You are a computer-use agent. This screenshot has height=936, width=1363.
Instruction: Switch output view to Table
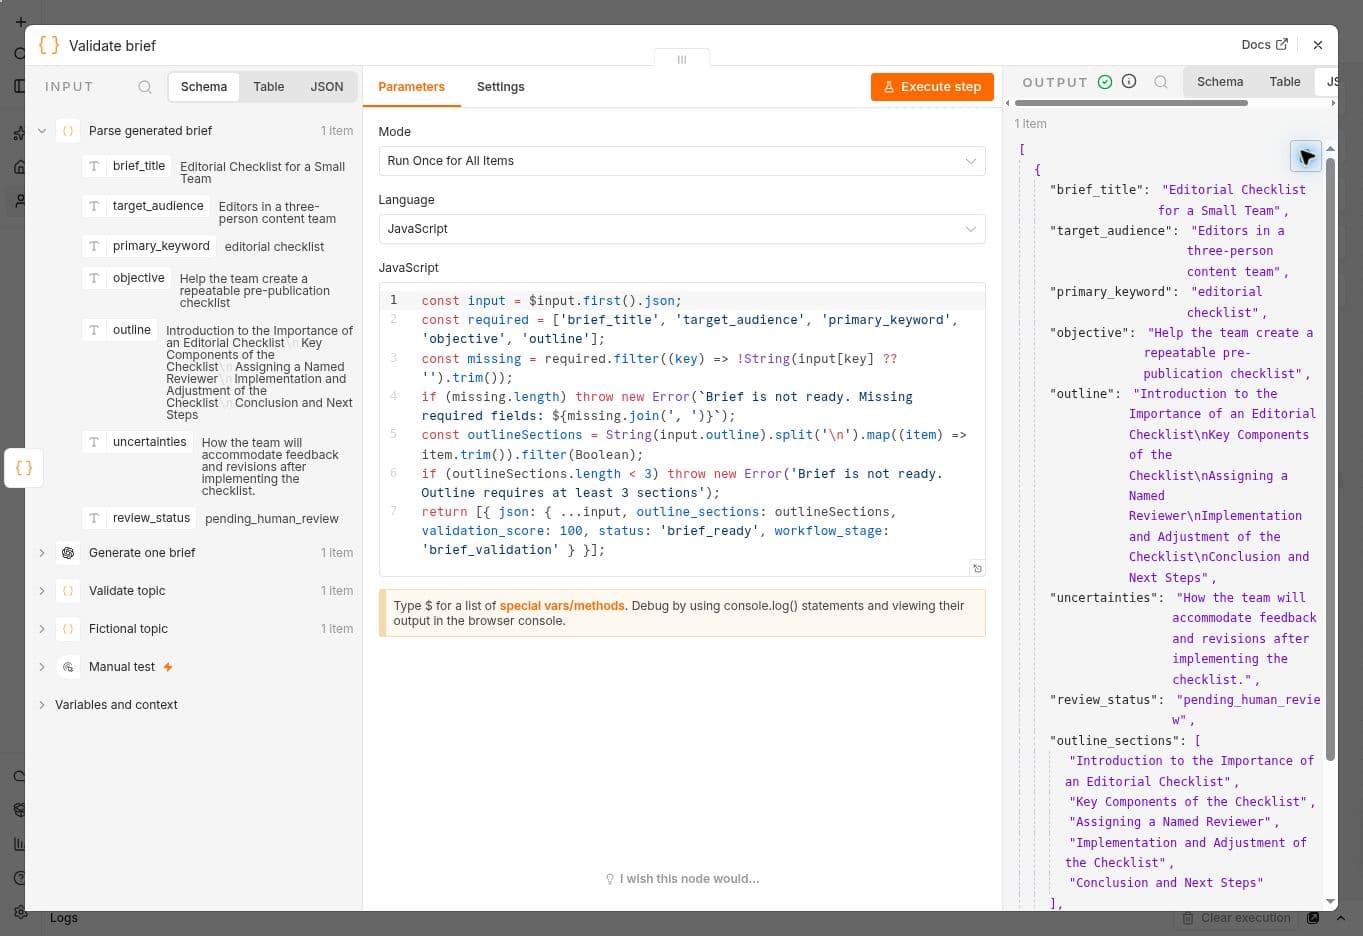pyautogui.click(x=1285, y=82)
